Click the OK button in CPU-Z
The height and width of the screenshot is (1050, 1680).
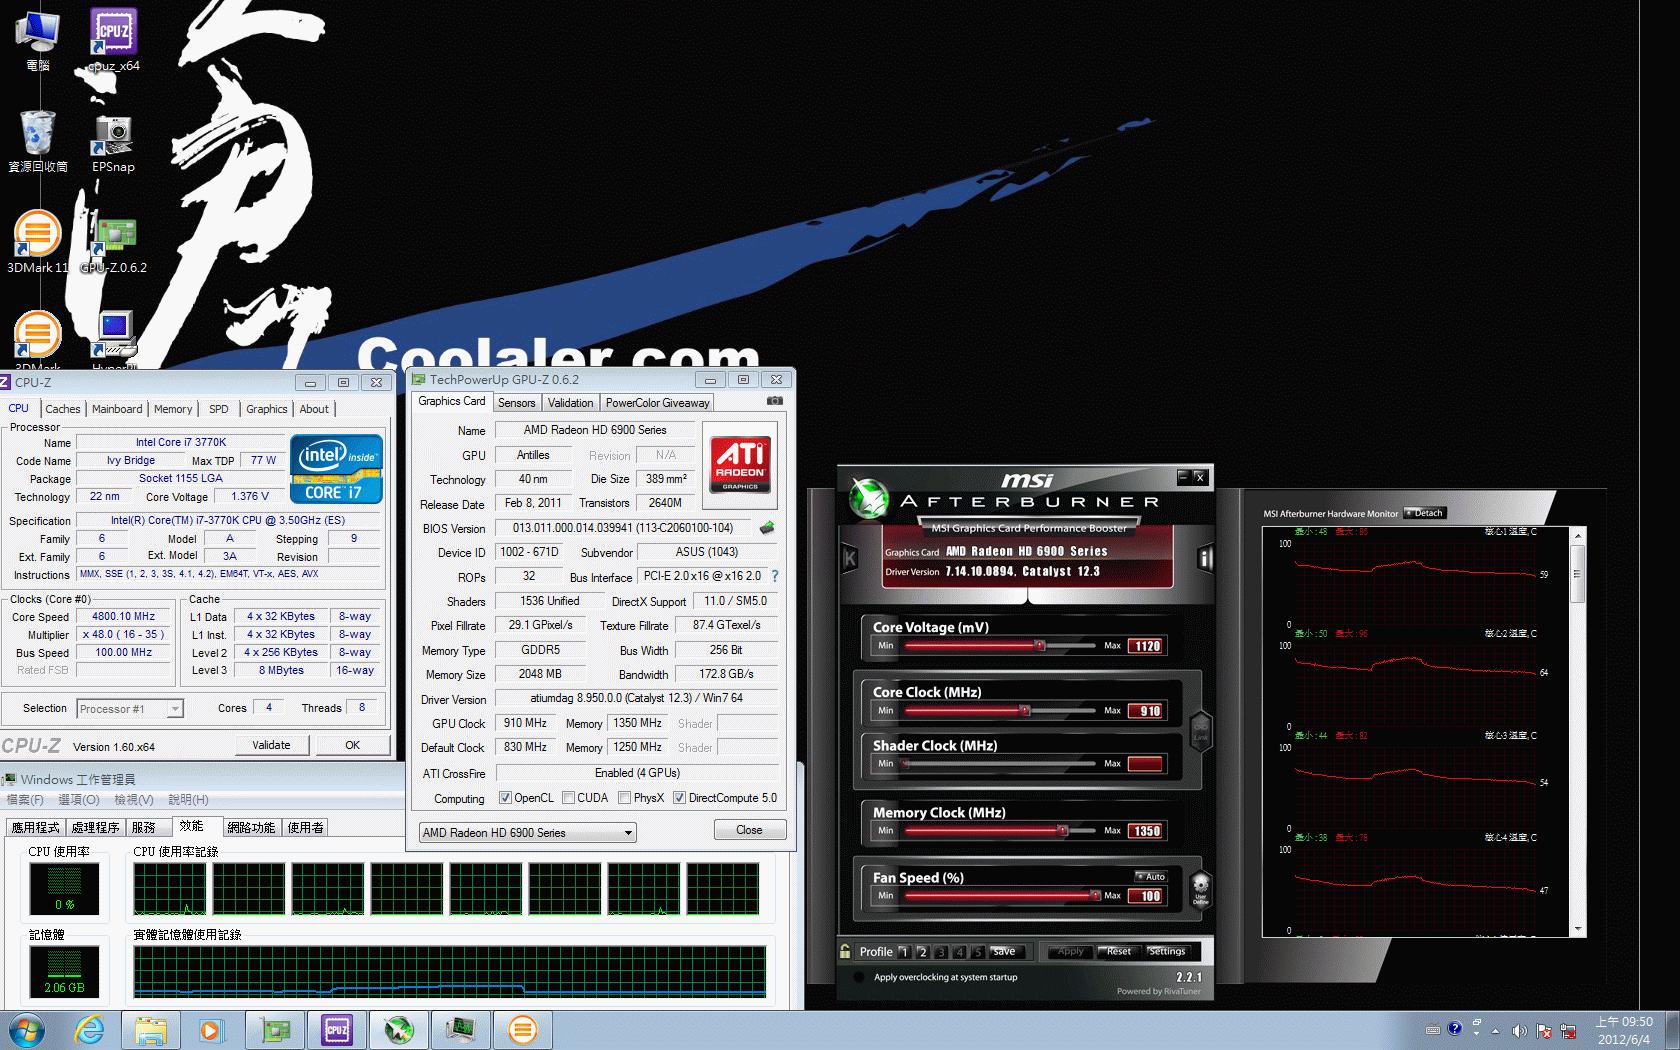click(353, 745)
